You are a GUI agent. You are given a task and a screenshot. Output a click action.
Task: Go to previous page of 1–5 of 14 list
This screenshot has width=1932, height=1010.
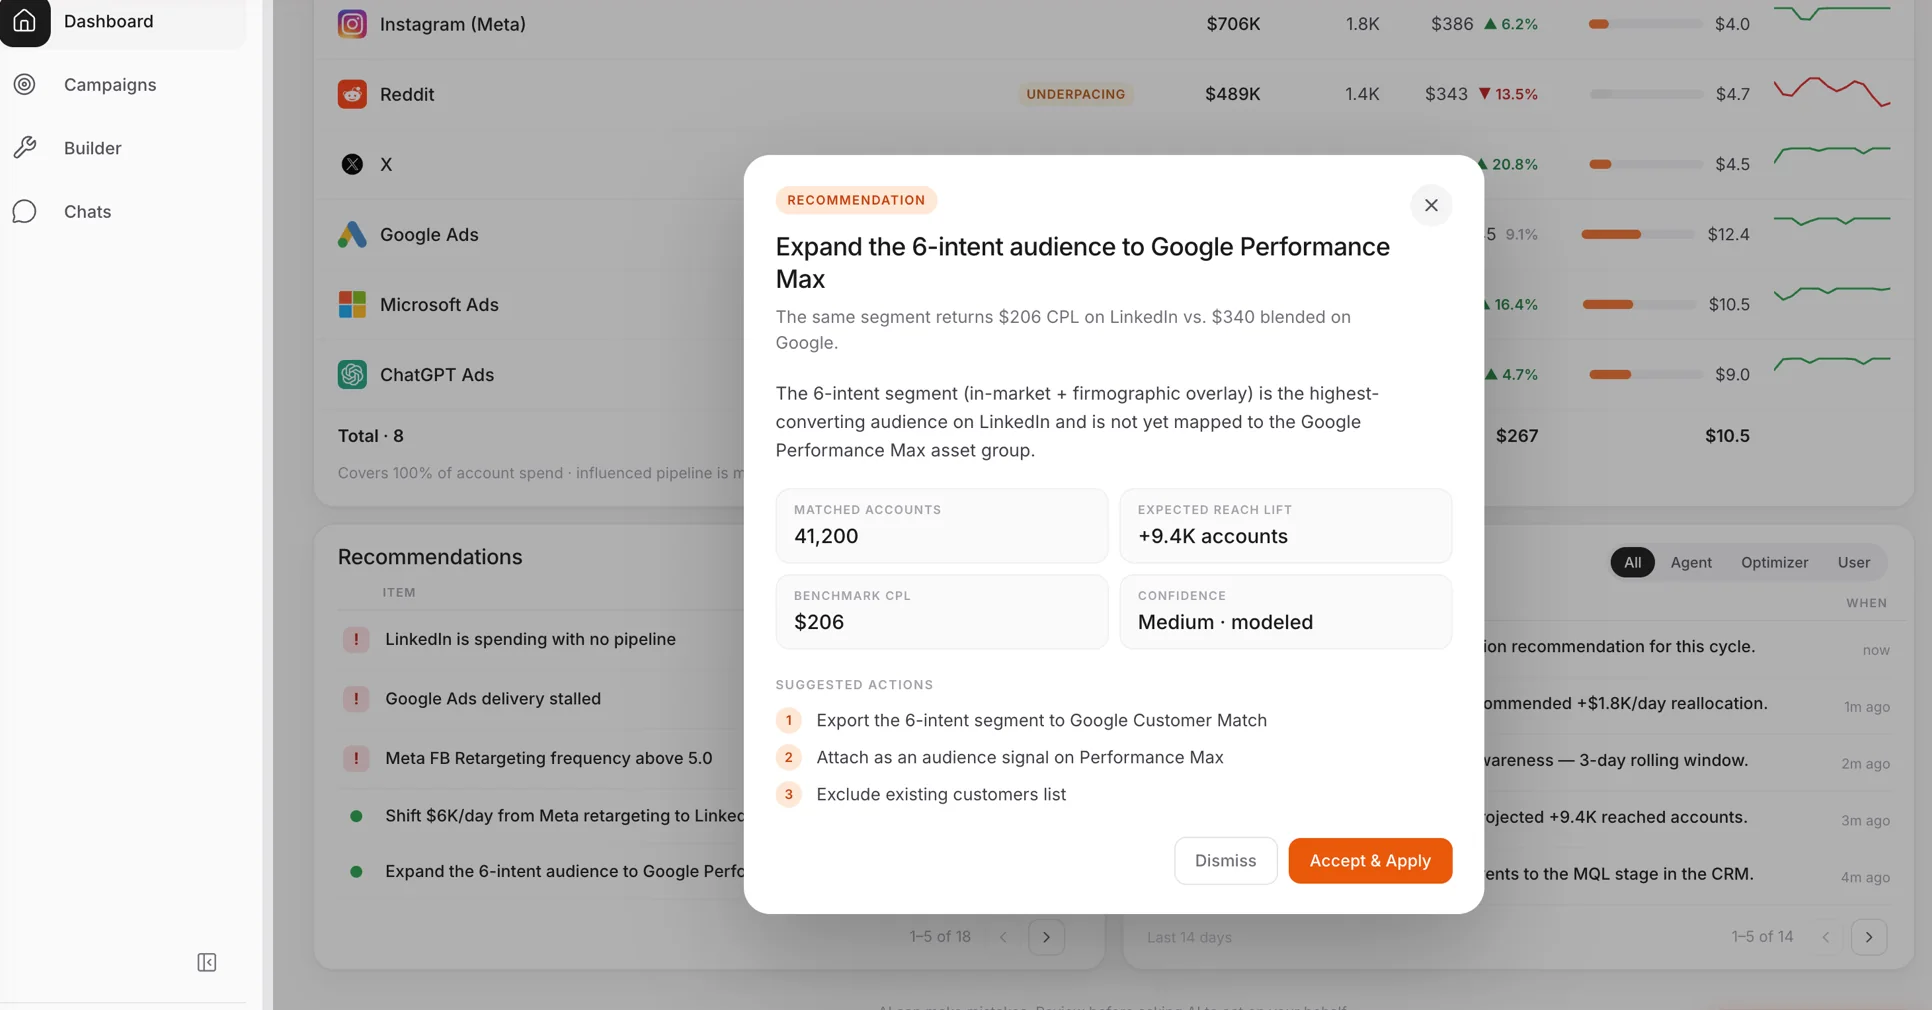(1826, 937)
